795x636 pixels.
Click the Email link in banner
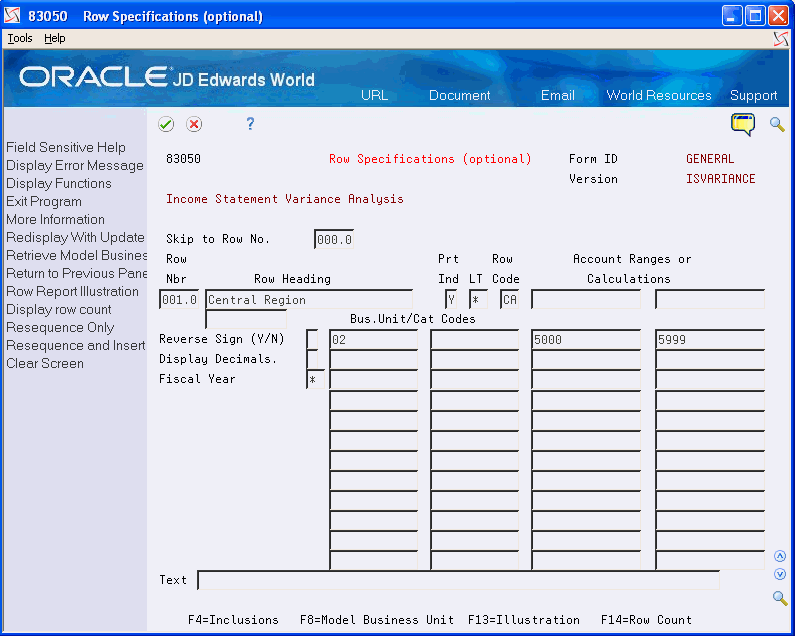(558, 95)
